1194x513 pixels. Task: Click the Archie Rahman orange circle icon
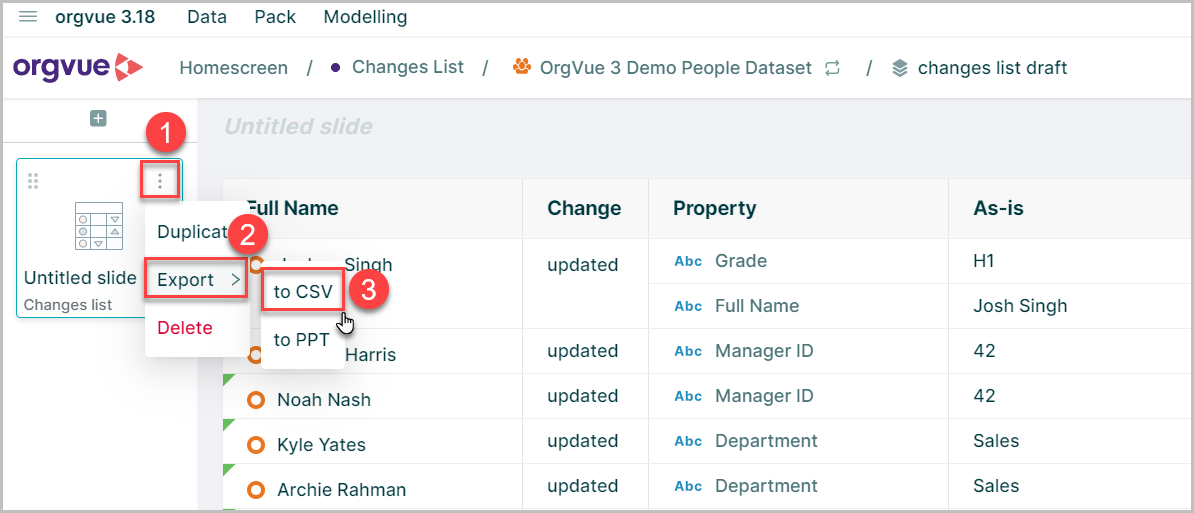(257, 490)
